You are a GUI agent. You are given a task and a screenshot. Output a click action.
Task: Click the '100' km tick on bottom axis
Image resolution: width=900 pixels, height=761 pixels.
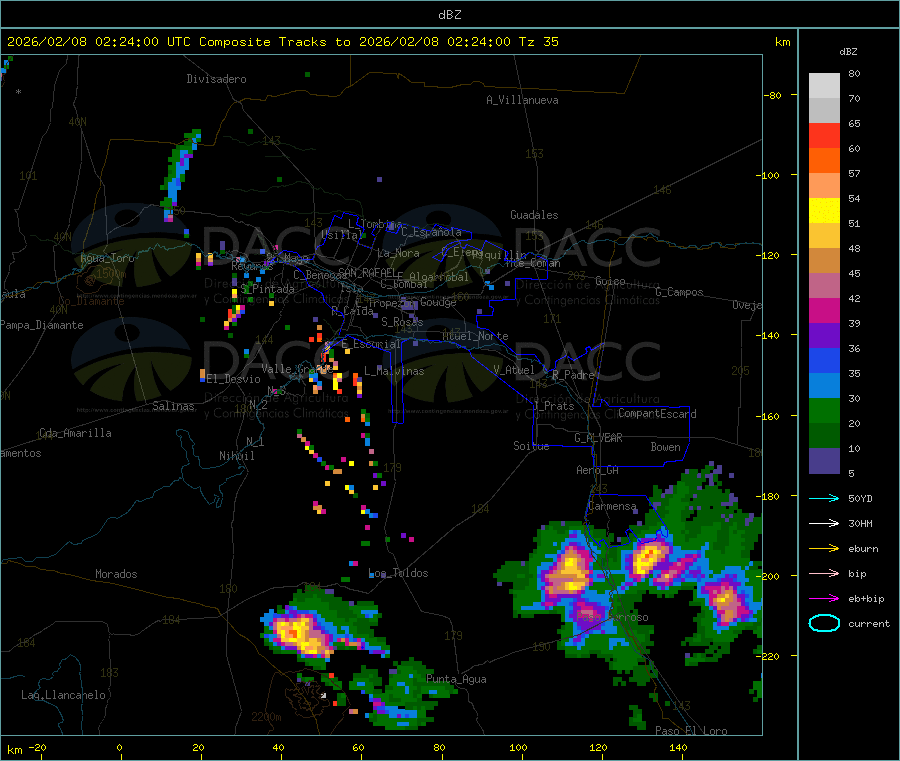tap(518, 747)
